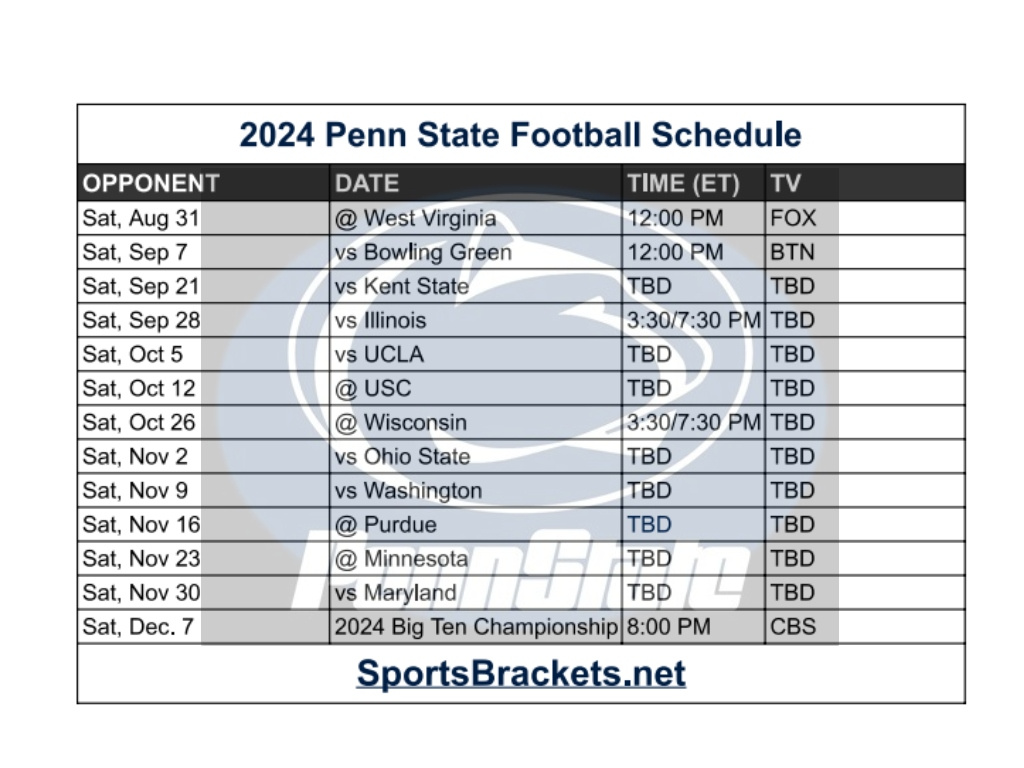Click the vs Illinois matchup cell
The image size is (1024, 768).
click(x=381, y=320)
